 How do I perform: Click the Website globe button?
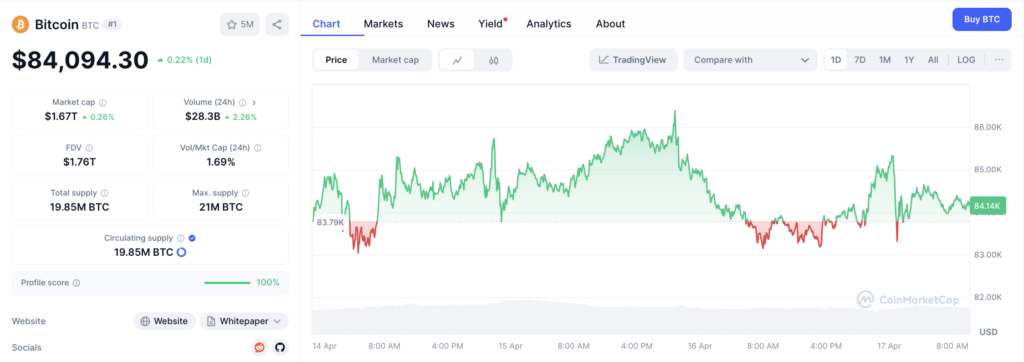click(165, 321)
